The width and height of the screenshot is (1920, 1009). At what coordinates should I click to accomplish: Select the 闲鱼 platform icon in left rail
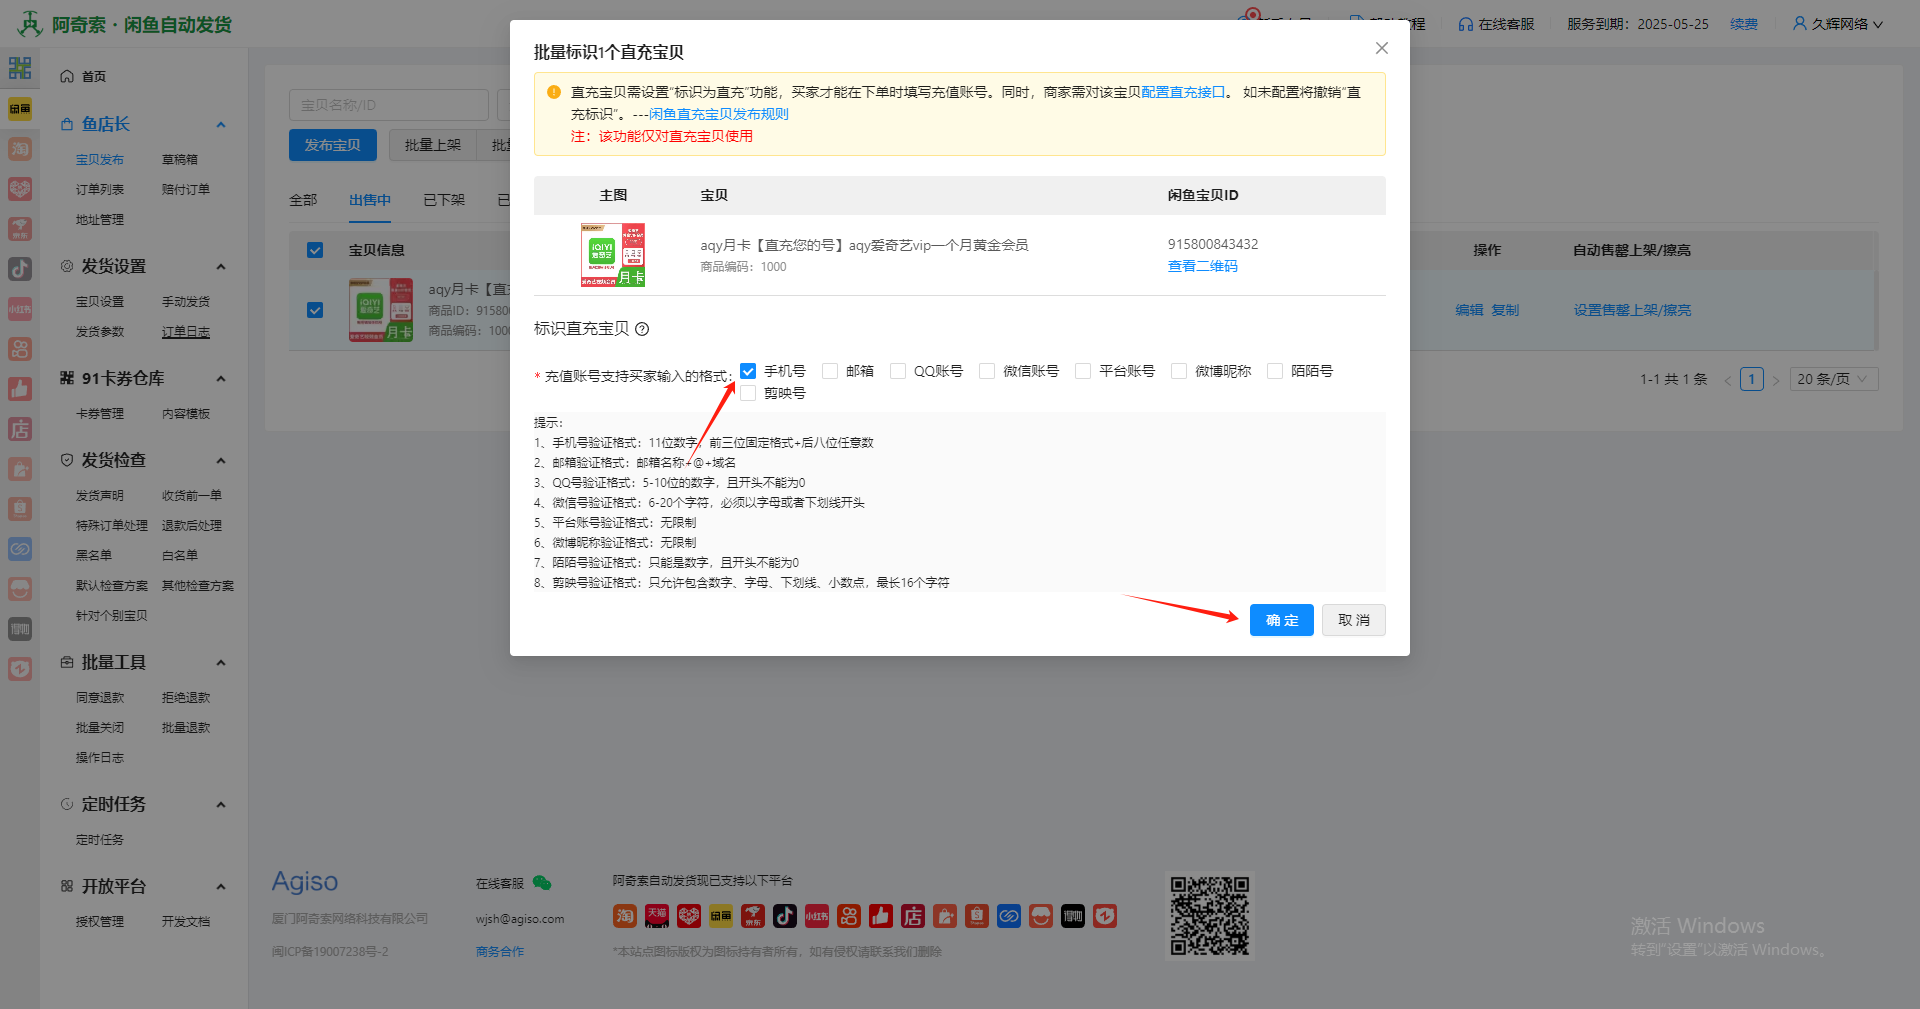[20, 108]
